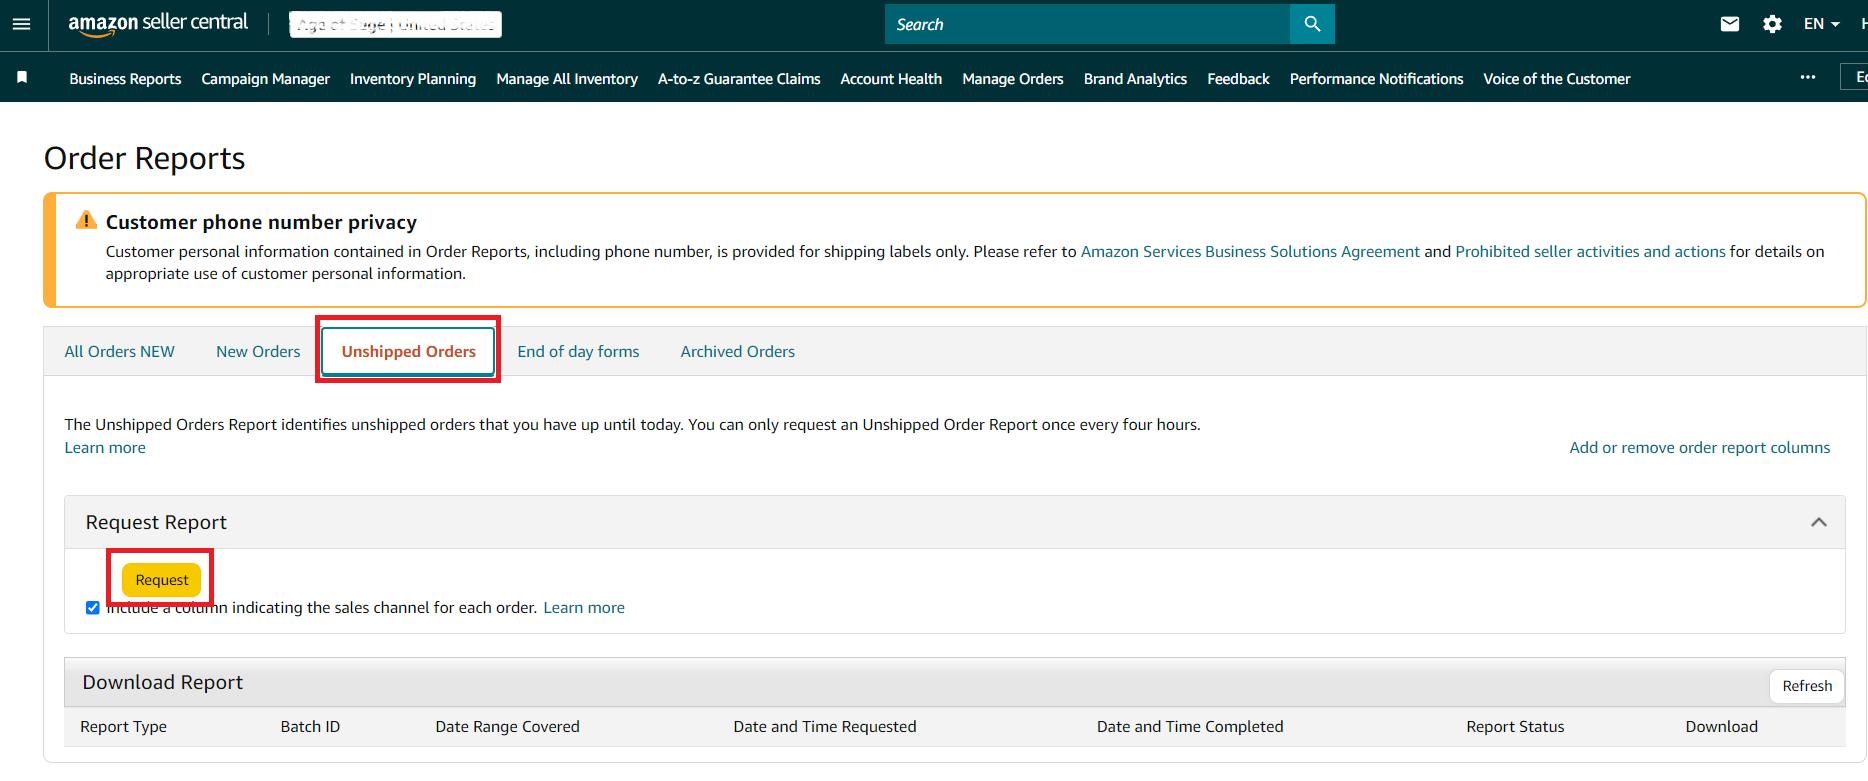The height and width of the screenshot is (781, 1868).
Task: Open Prohibited seller activities and actions link
Action: click(x=1590, y=252)
